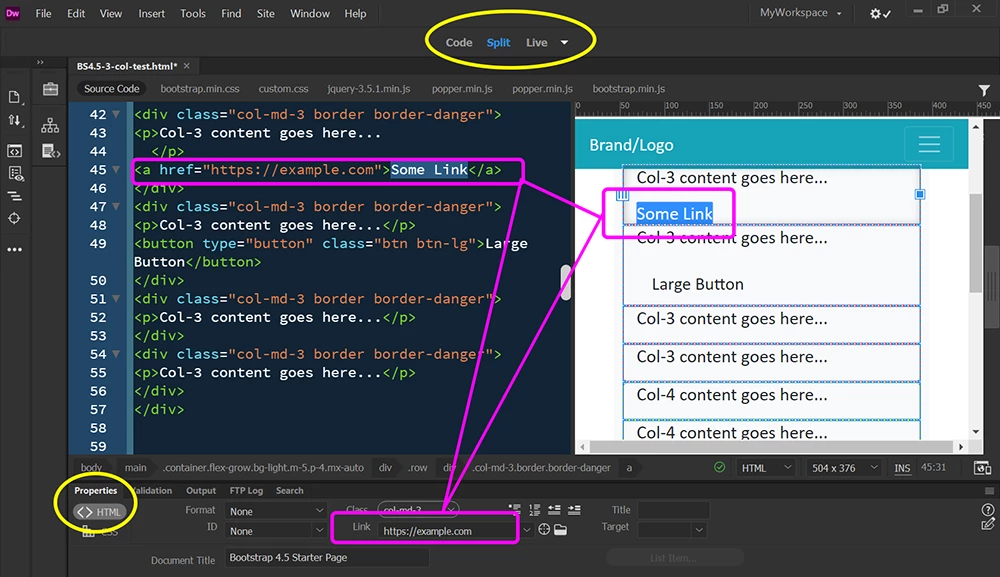The height and width of the screenshot is (577, 1000).
Task: Click the filter related files funnel icon
Action: 984,91
